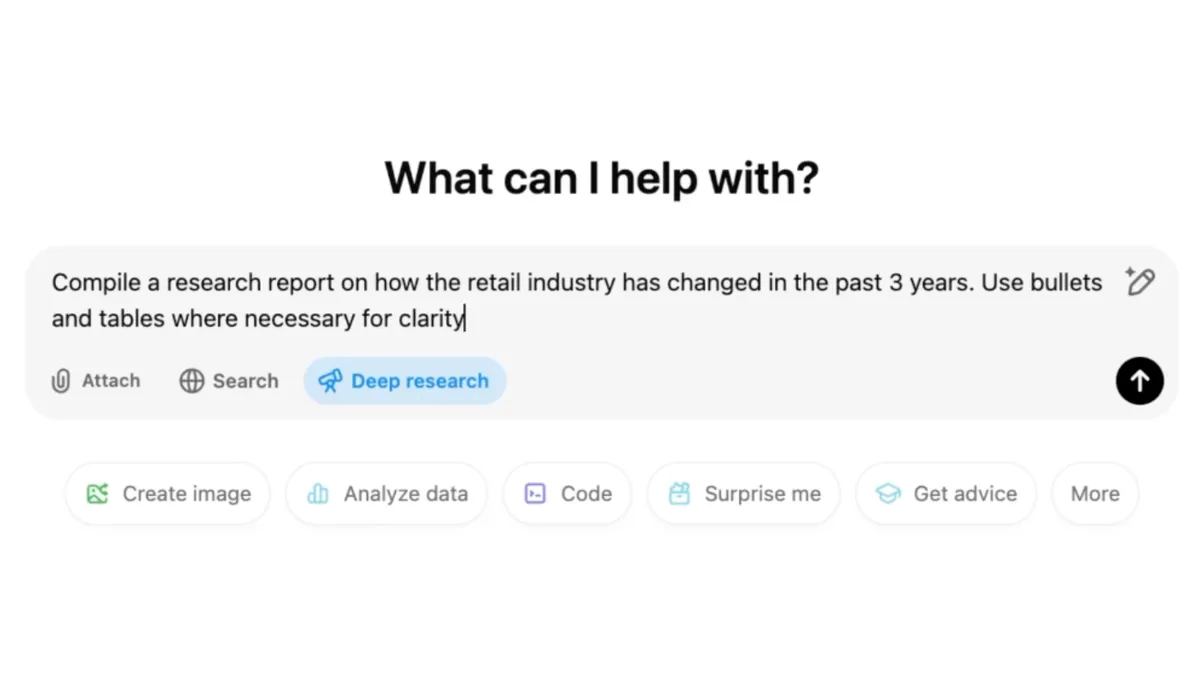Click the Analyze data bar chart icon
The height and width of the screenshot is (675, 1200).
tap(318, 493)
